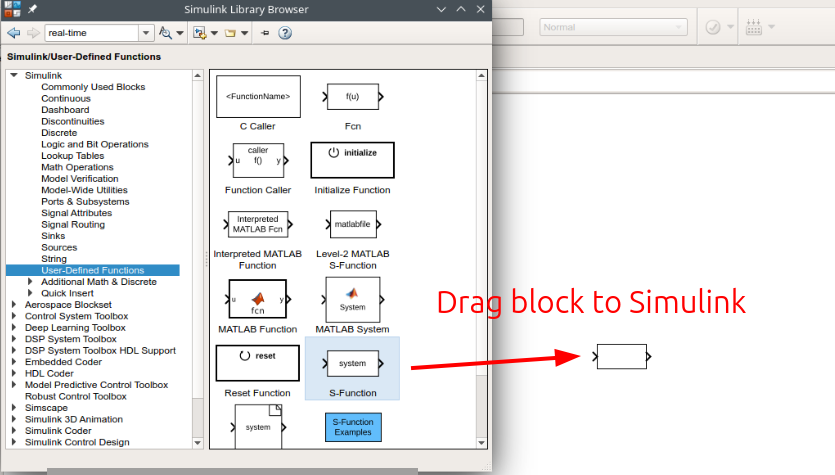Select the Discrete library
Screen dimensions: 835x475
[x=59, y=133]
